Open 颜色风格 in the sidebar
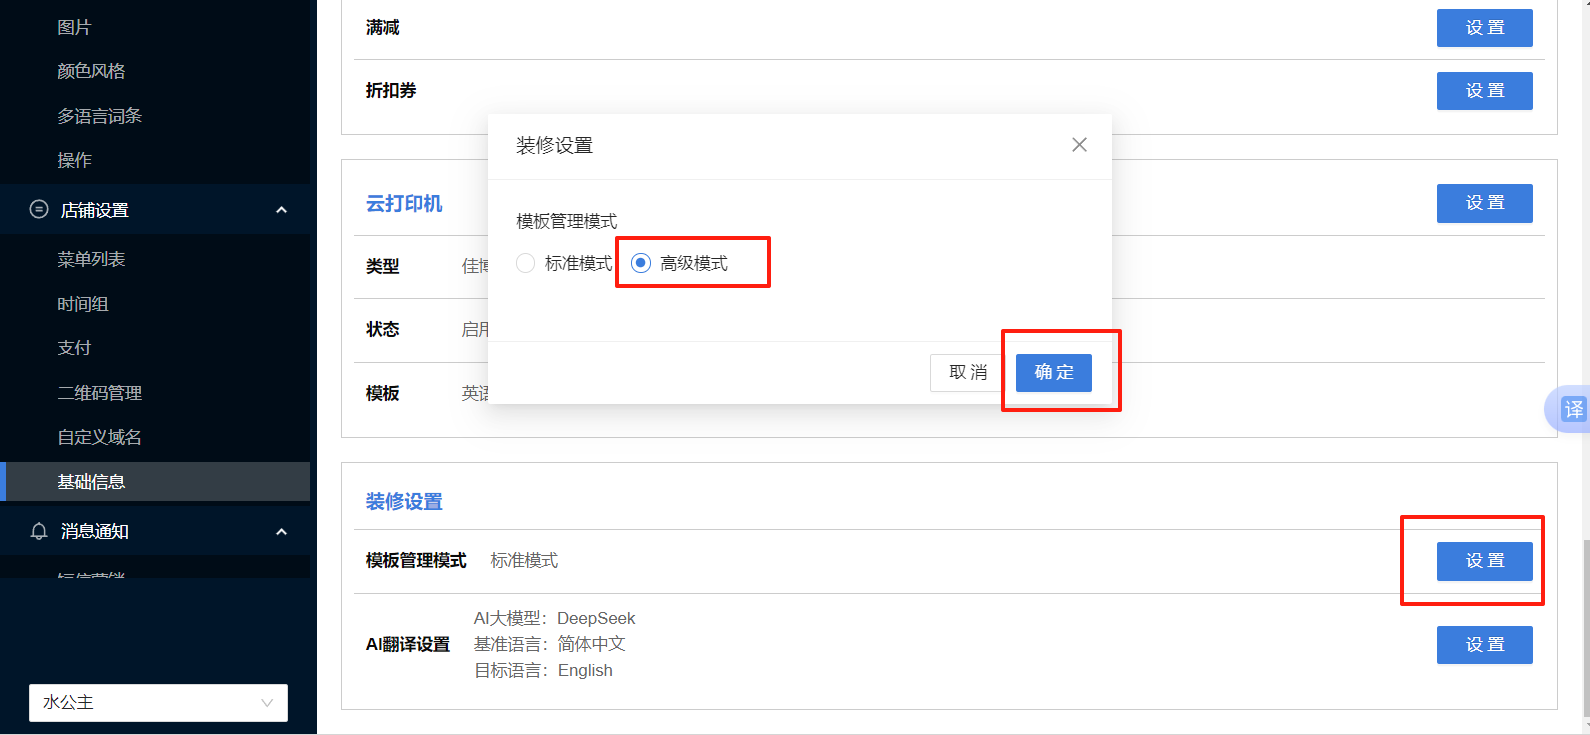 91,71
